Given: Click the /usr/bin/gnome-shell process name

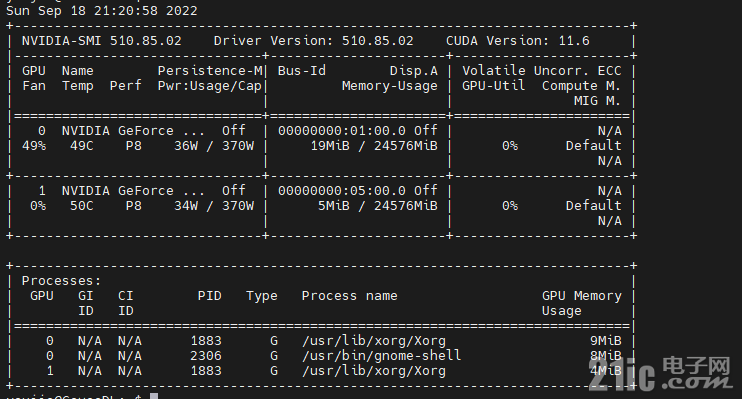Looking at the screenshot, I should point(381,355).
